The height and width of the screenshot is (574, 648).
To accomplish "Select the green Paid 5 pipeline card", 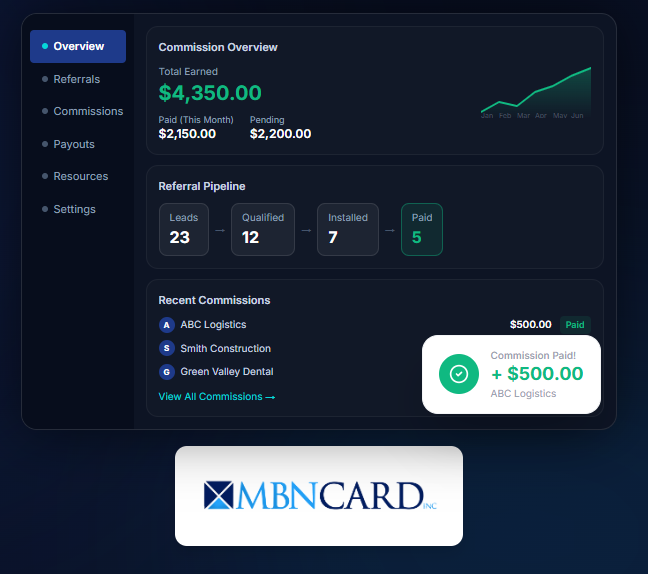I will coord(422,229).
